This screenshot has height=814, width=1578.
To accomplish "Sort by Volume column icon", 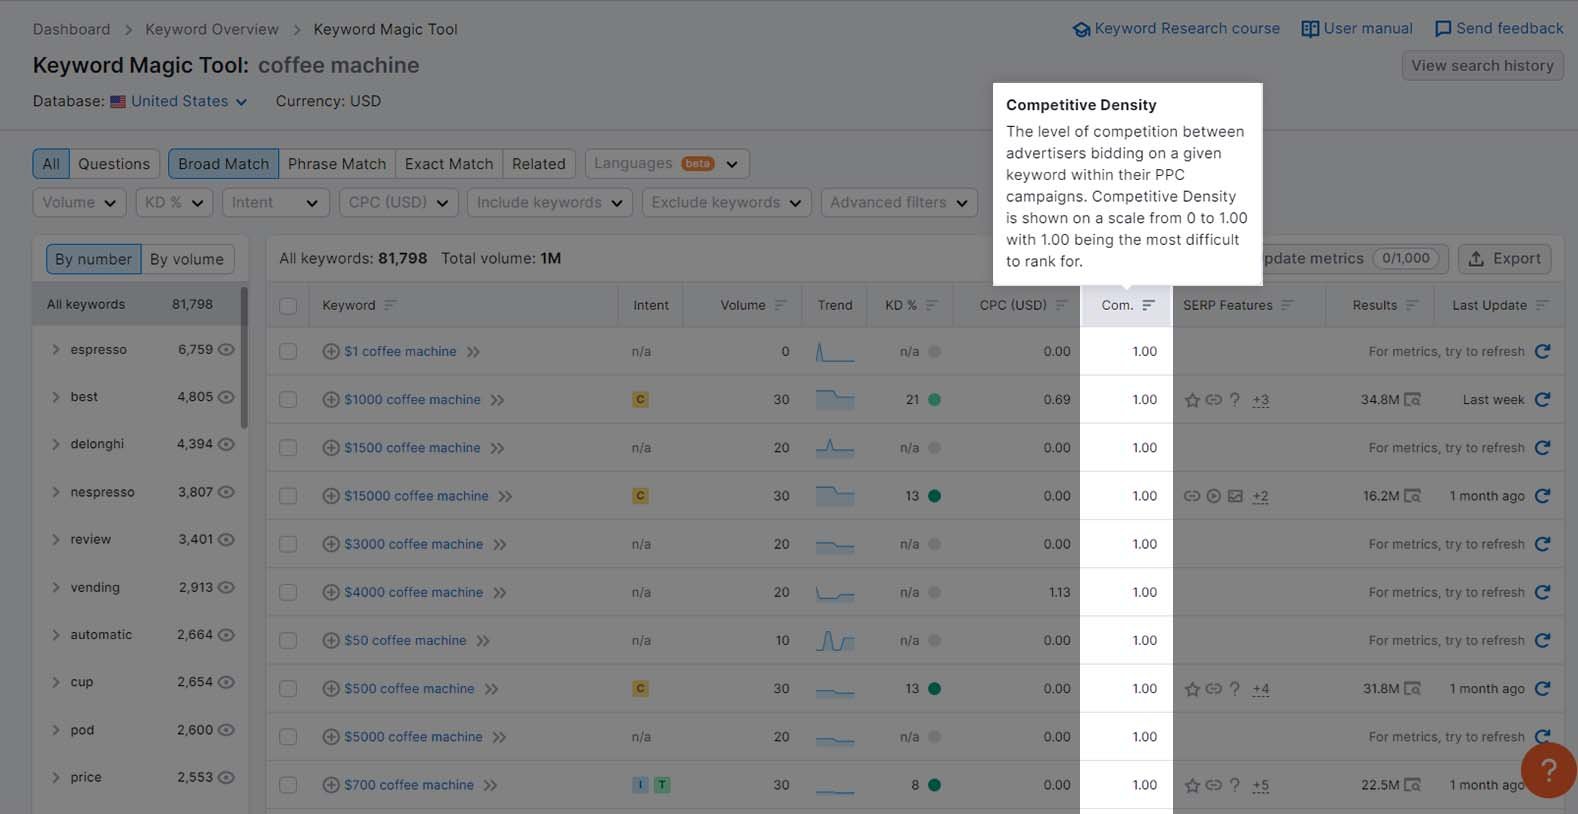I will point(780,305).
